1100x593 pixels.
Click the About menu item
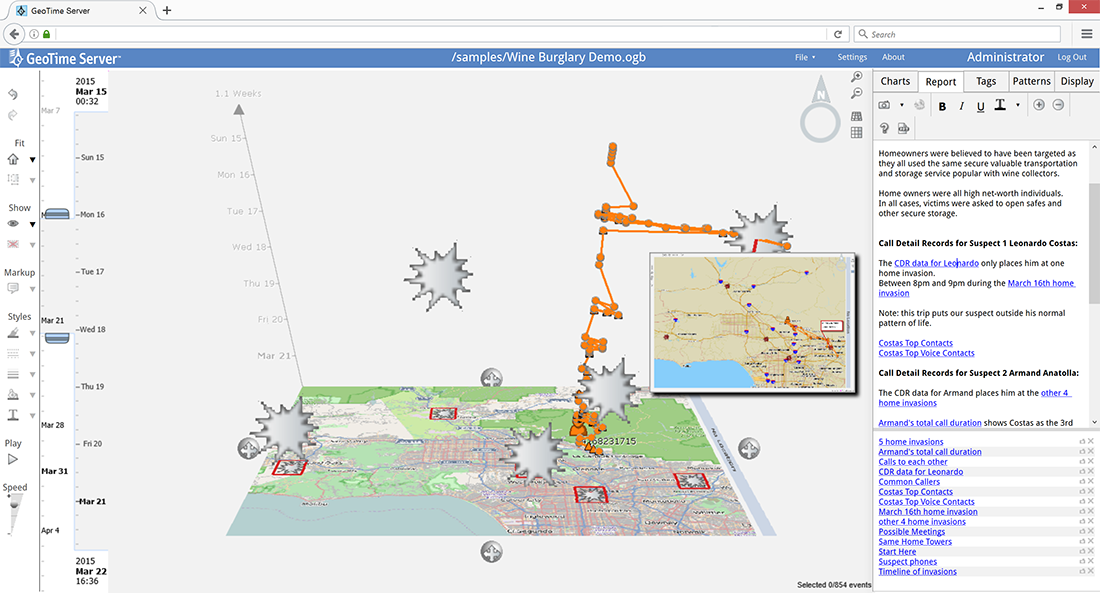click(x=893, y=58)
